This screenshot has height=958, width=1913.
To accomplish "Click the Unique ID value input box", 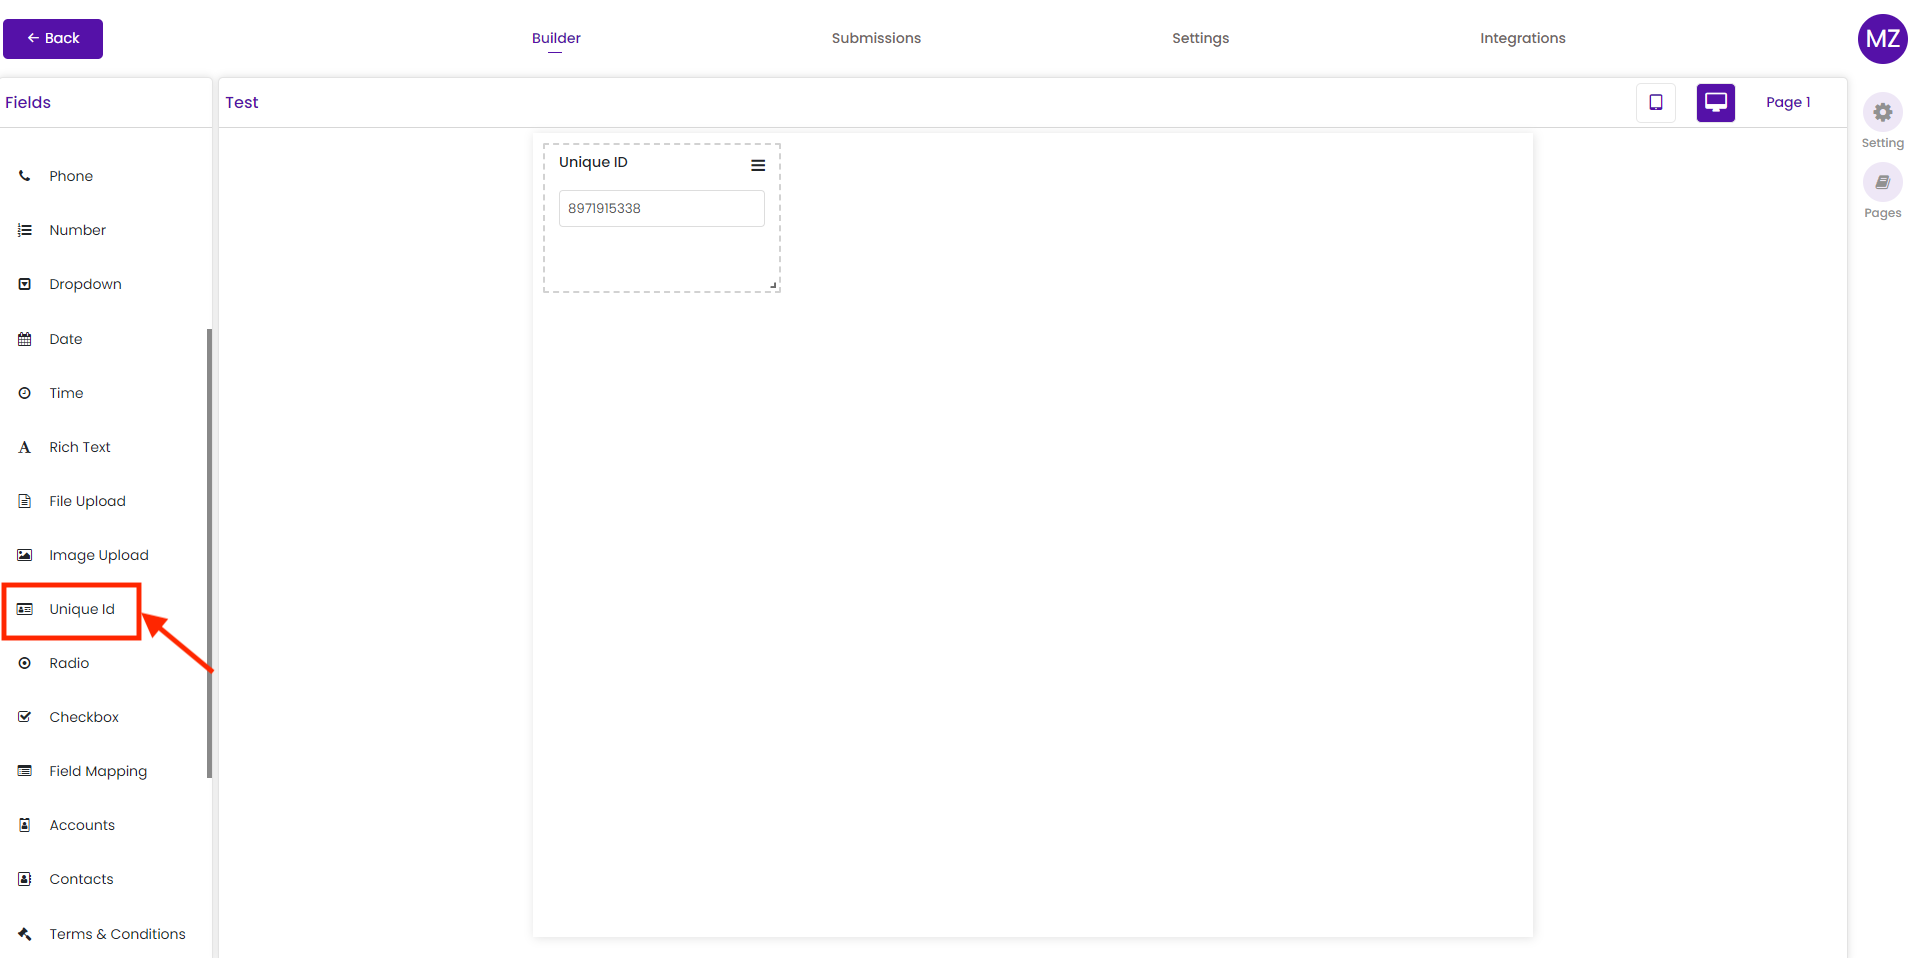I will [662, 208].
